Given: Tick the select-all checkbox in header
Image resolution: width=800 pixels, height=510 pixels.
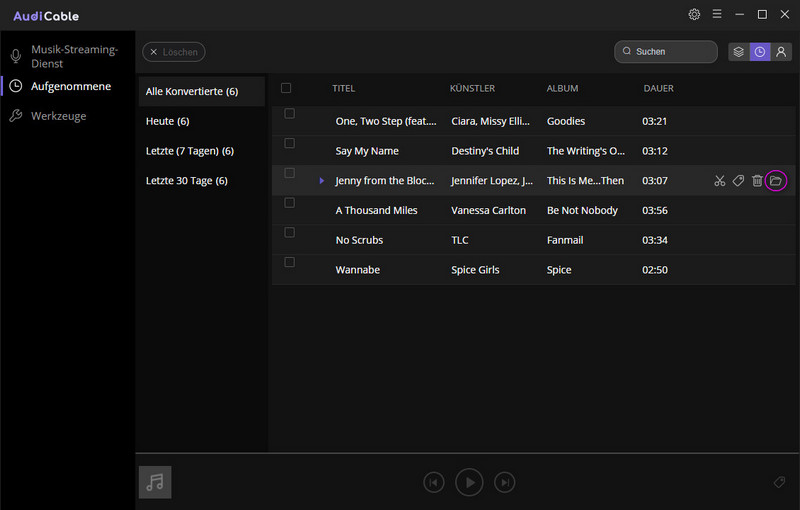Looking at the screenshot, I should 286,88.
